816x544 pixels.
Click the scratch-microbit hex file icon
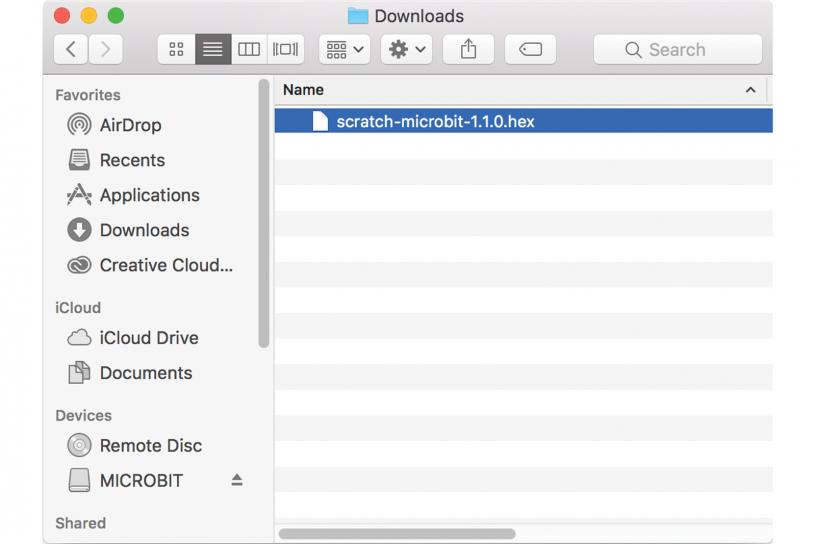pyautogui.click(x=320, y=121)
